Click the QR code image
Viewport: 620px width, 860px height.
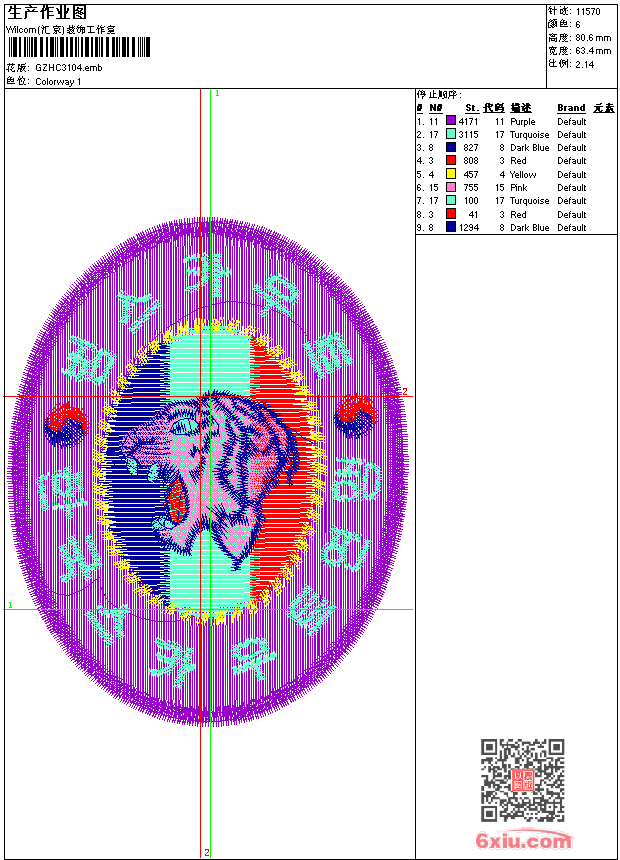(523, 780)
